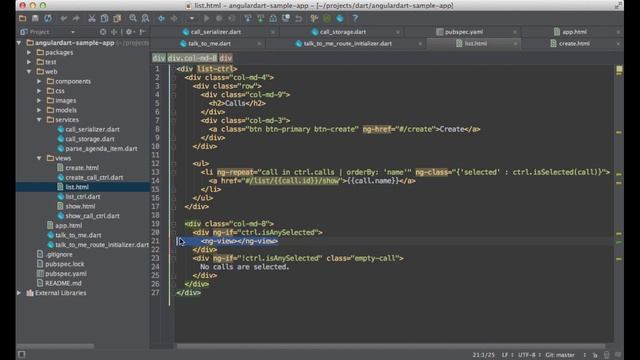Click the Replace magnifier icon
This screenshot has width=640, height=360.
[145, 18]
